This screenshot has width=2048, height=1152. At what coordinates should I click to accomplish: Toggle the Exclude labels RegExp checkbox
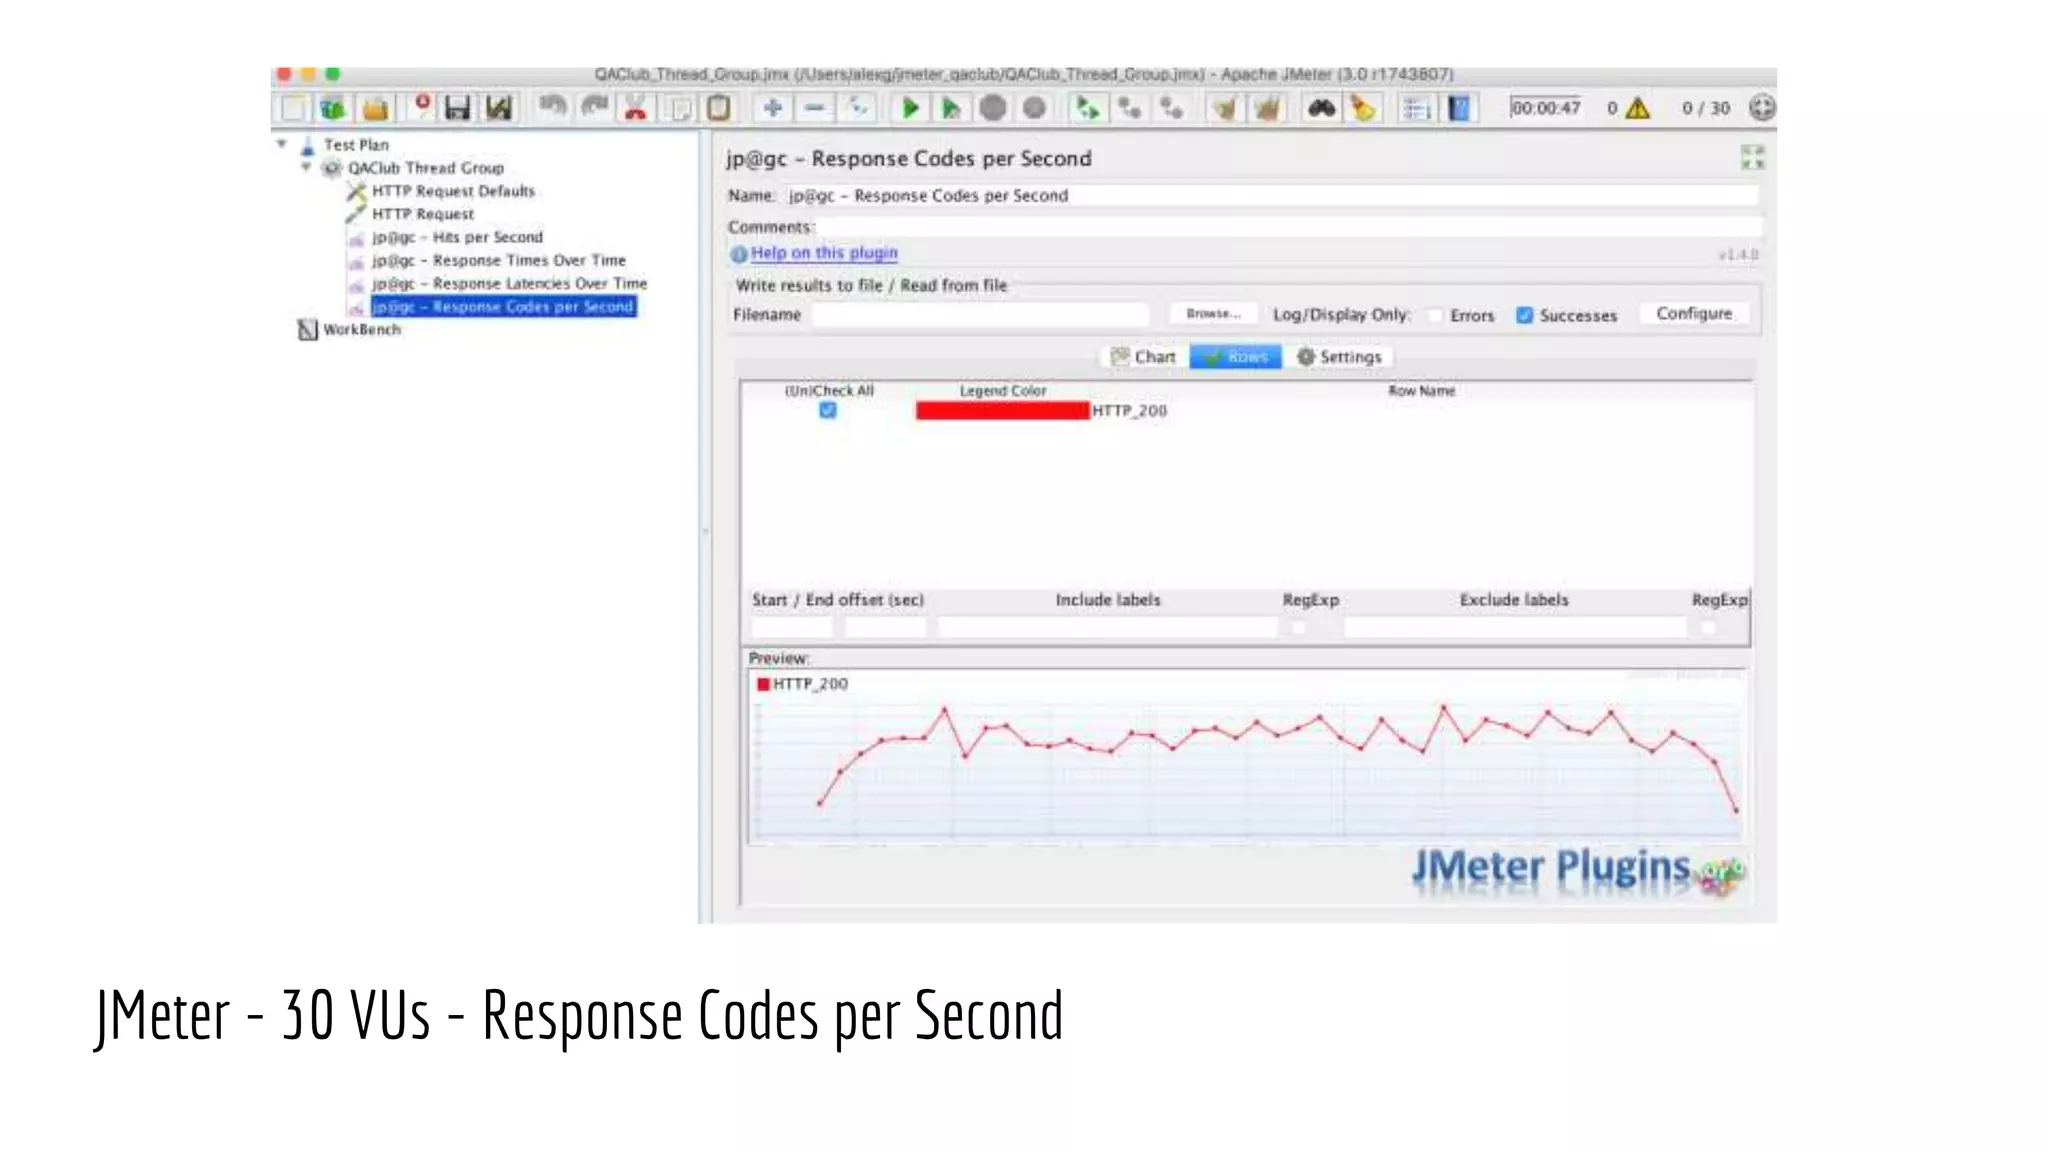pyautogui.click(x=1708, y=628)
